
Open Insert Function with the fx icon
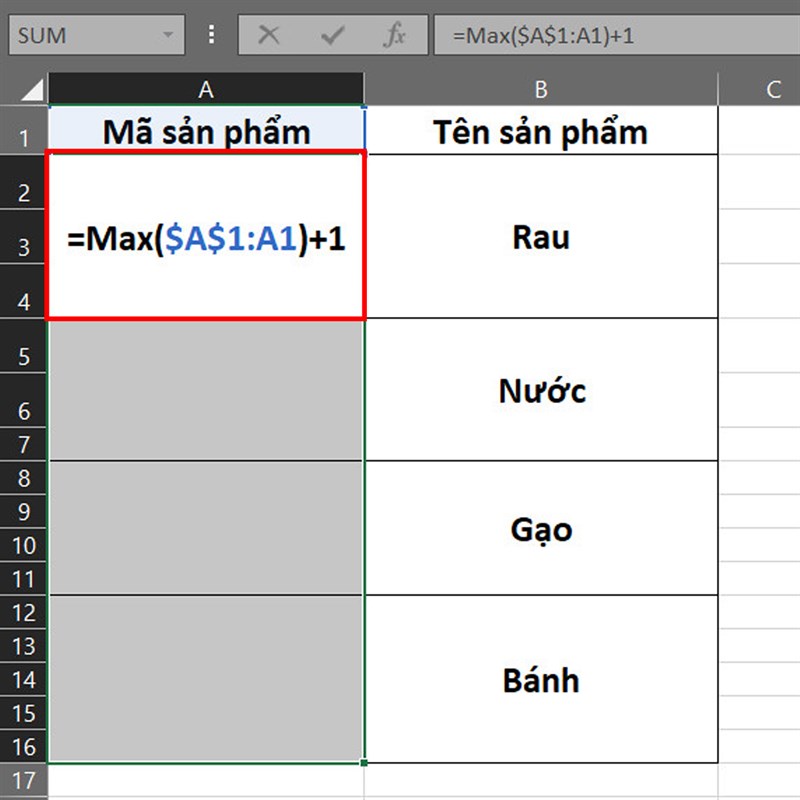[x=394, y=33]
